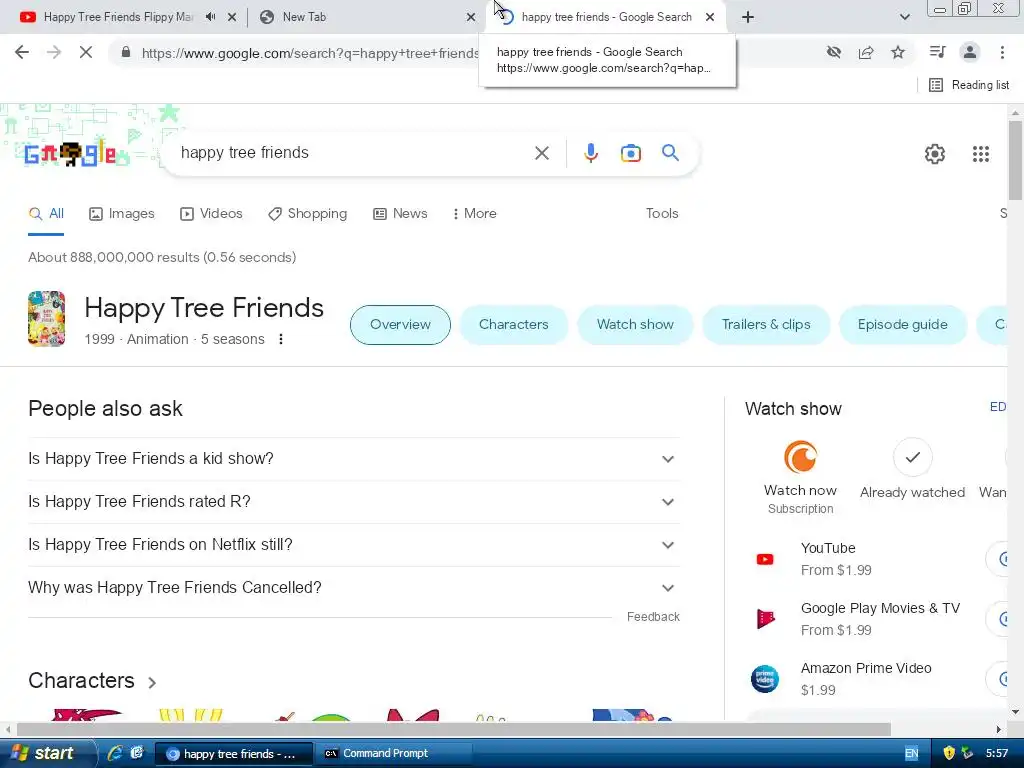Click the share page icon in the address bar

point(866,52)
